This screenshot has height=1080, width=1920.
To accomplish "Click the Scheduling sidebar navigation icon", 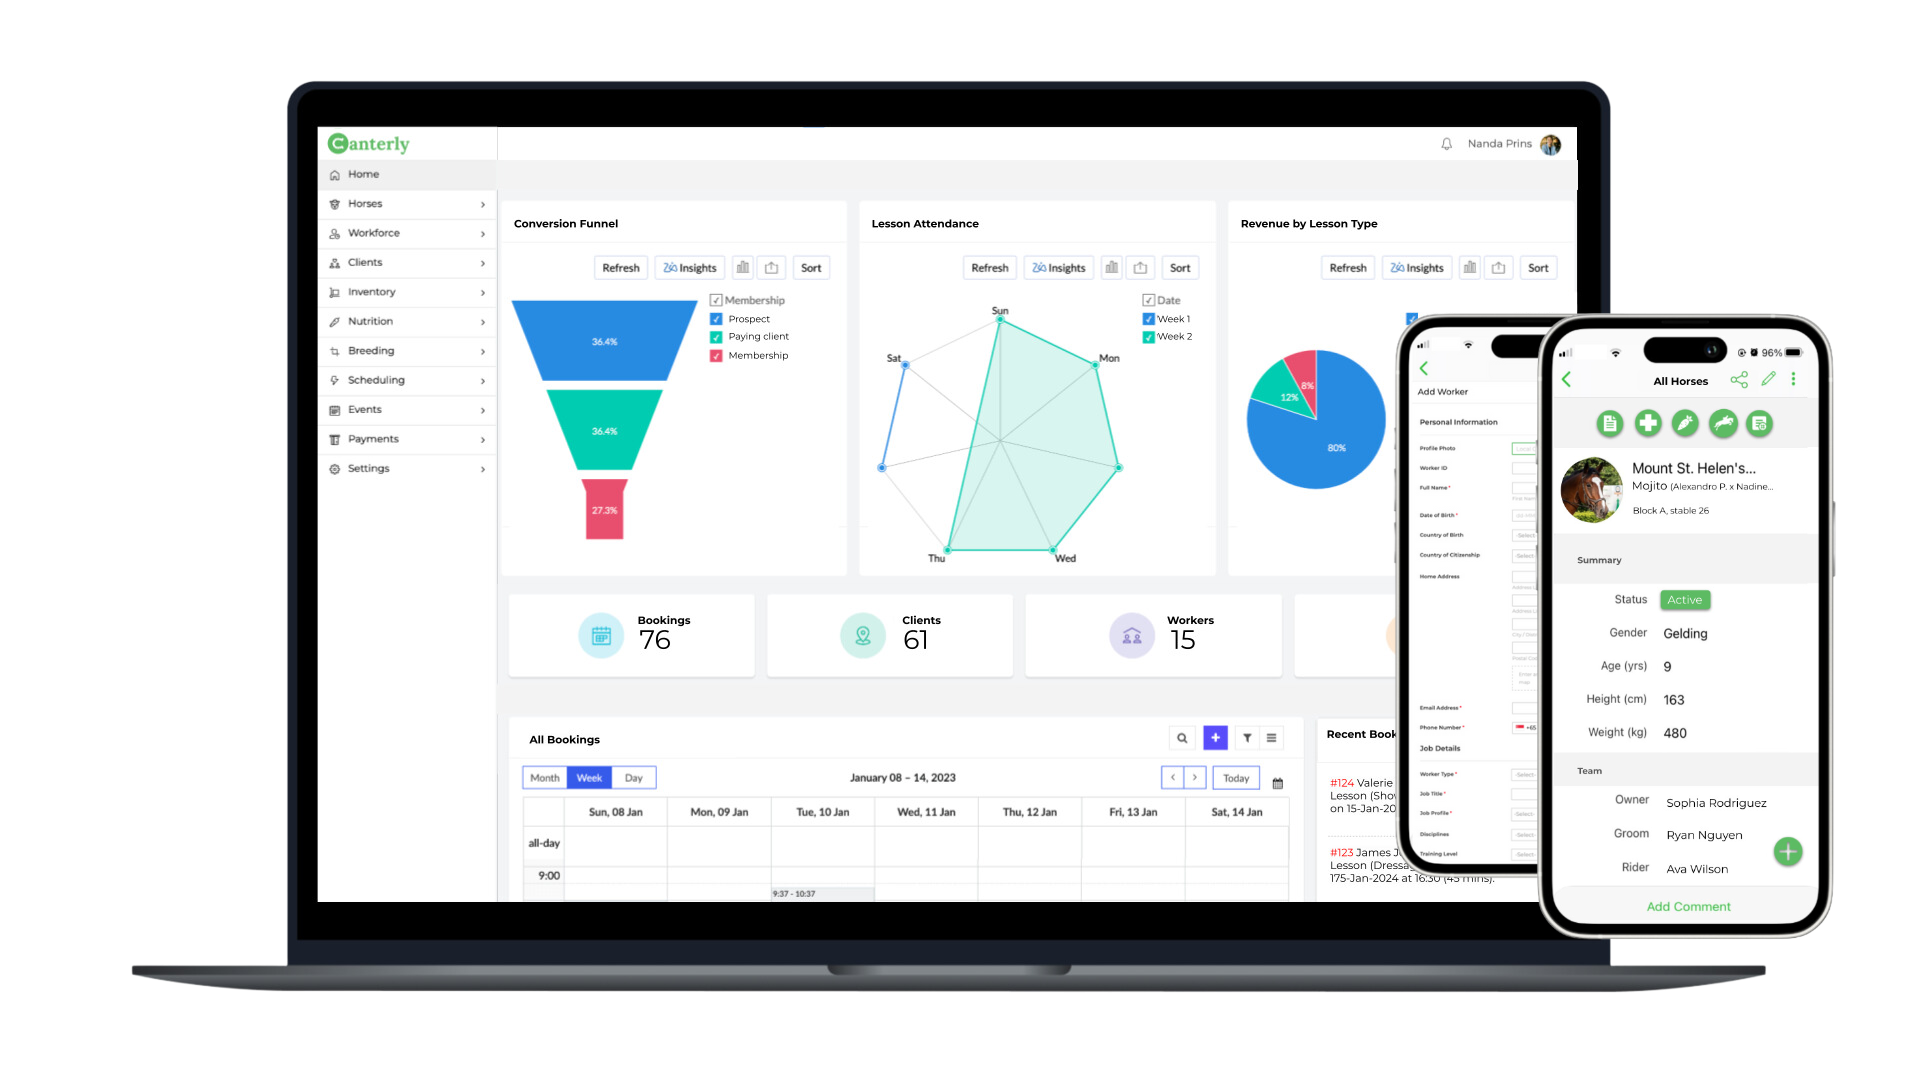I will [334, 380].
